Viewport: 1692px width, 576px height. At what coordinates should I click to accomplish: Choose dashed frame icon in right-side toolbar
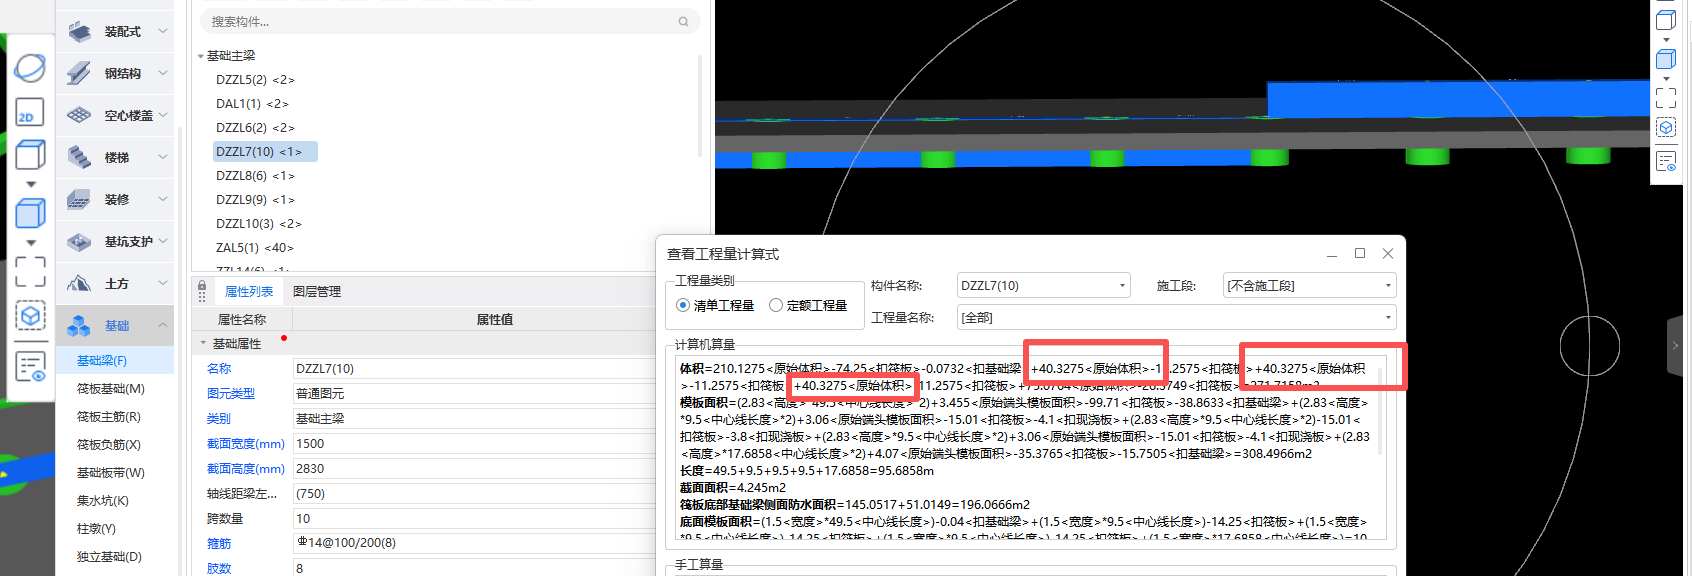click(x=1666, y=98)
